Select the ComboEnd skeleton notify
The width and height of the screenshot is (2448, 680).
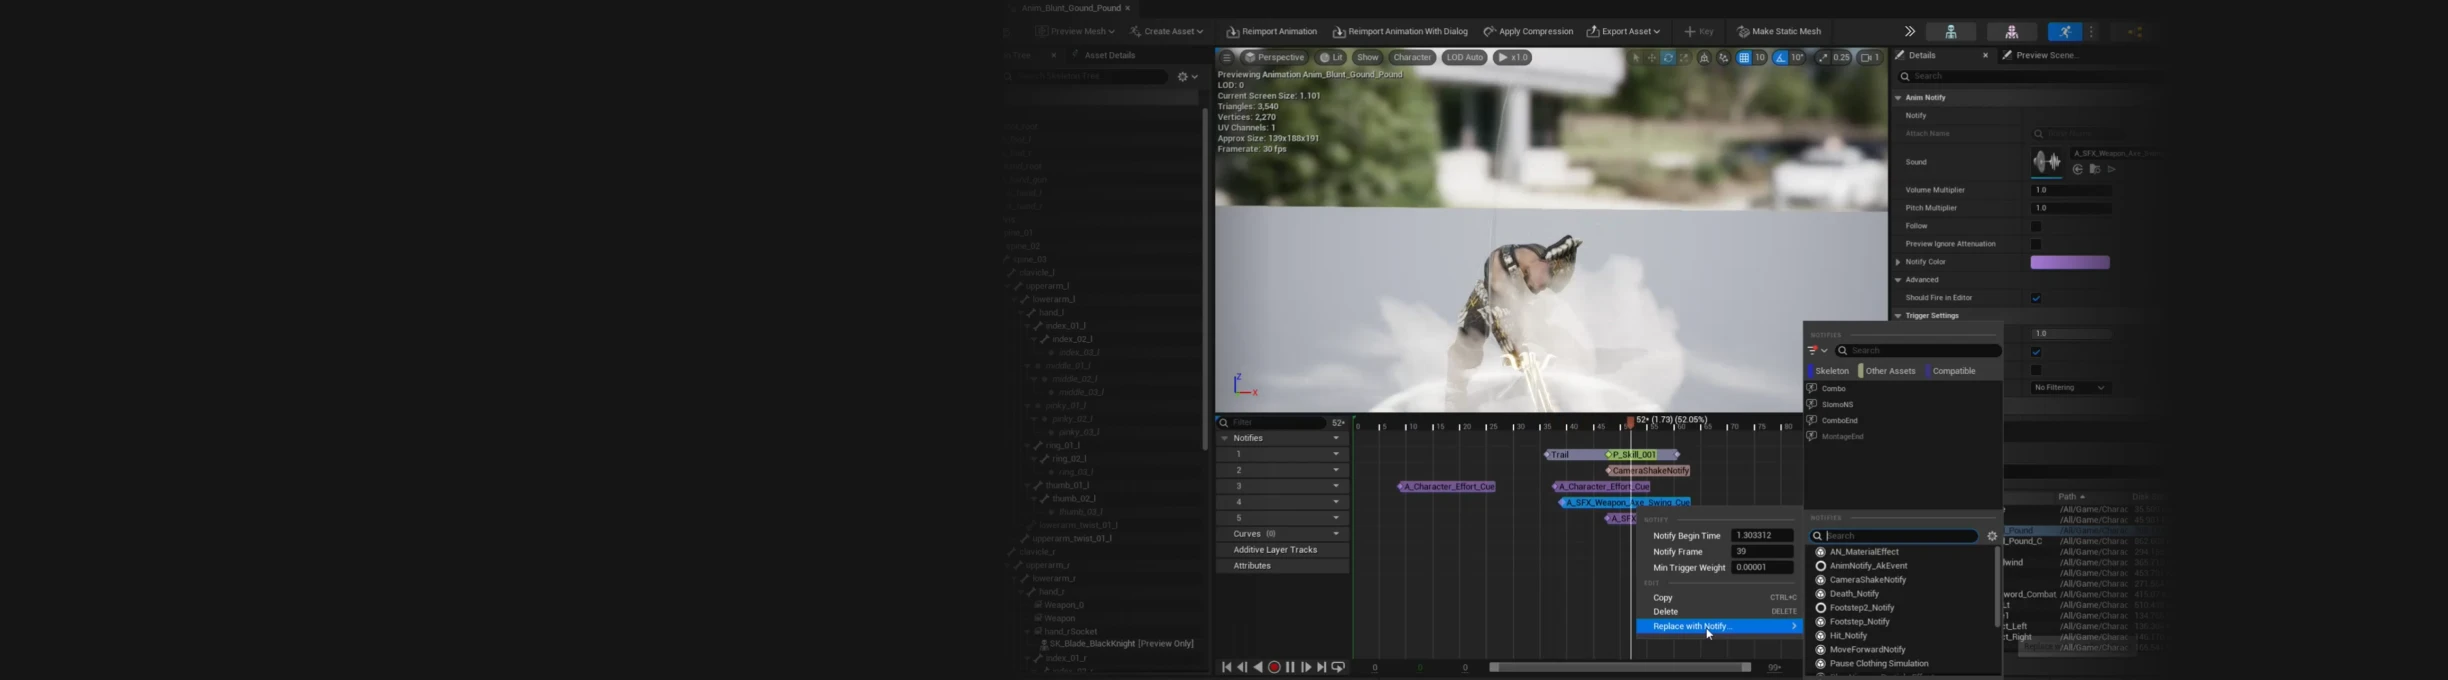click(1840, 421)
